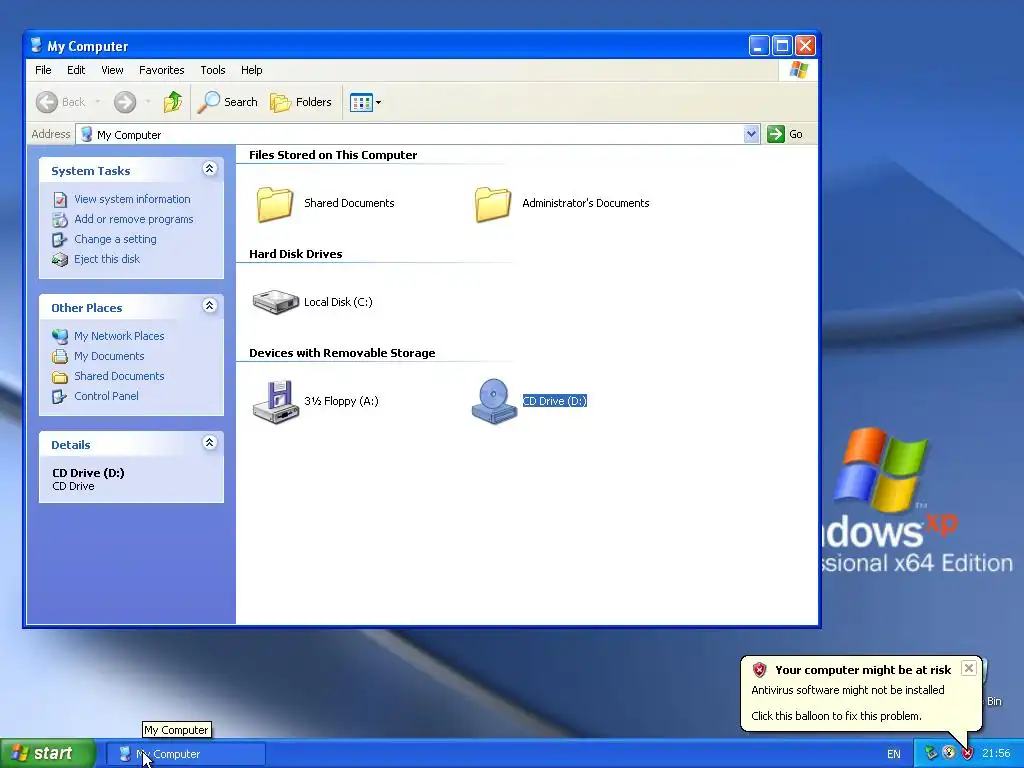Click Add or remove programs link
This screenshot has height=768, width=1024.
[x=133, y=219]
